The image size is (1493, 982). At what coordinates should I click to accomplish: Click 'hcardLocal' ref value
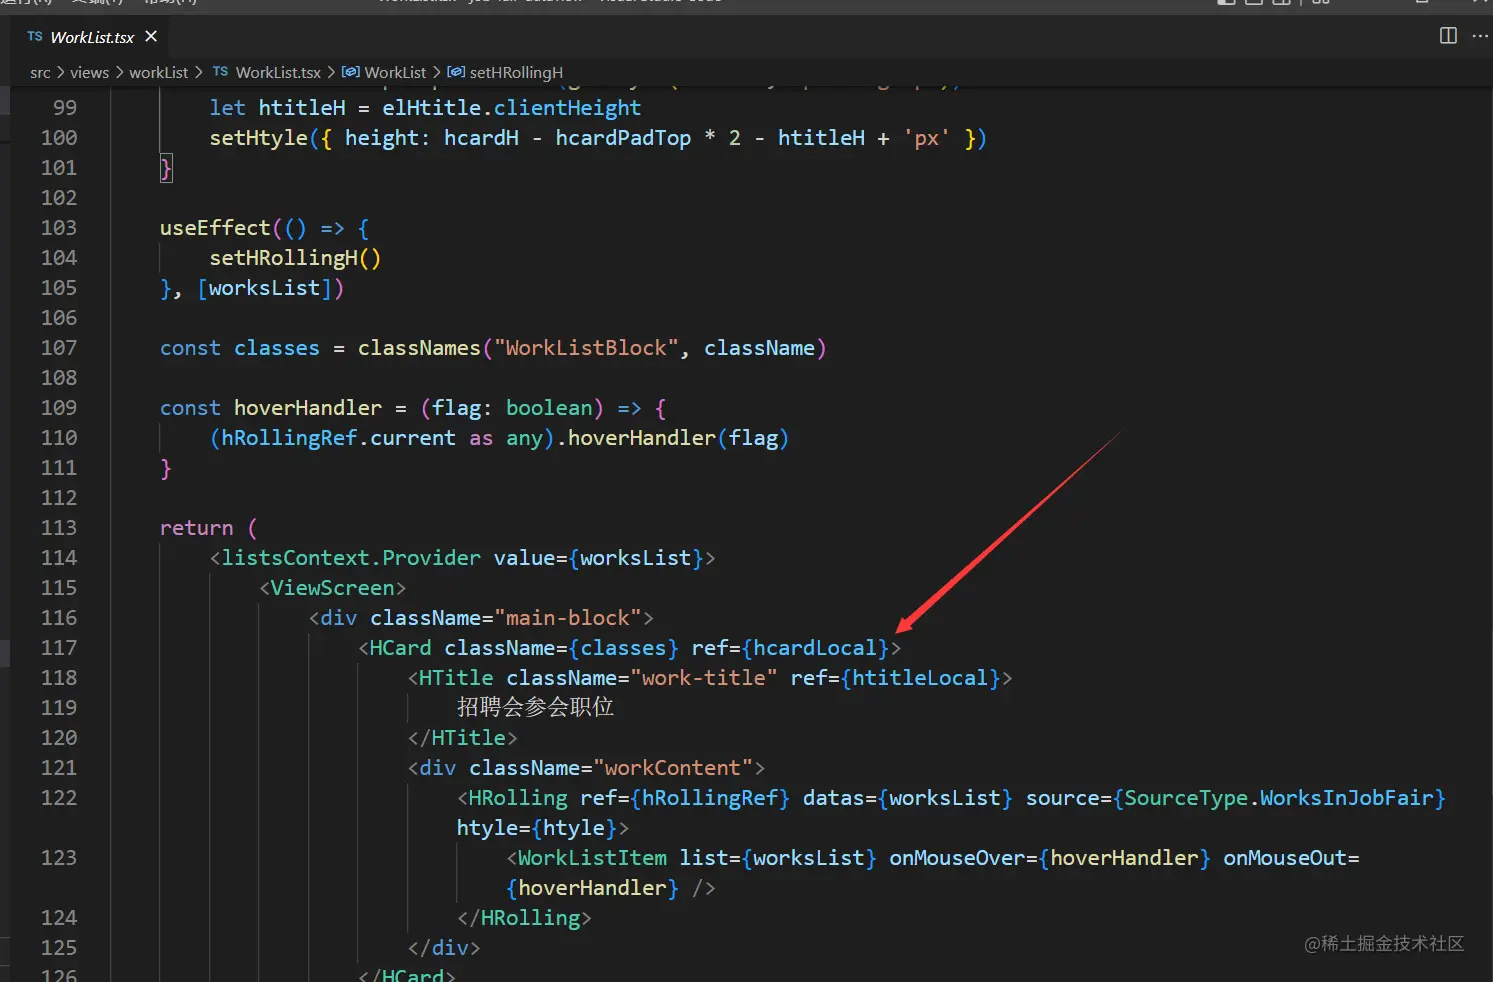[x=815, y=648]
